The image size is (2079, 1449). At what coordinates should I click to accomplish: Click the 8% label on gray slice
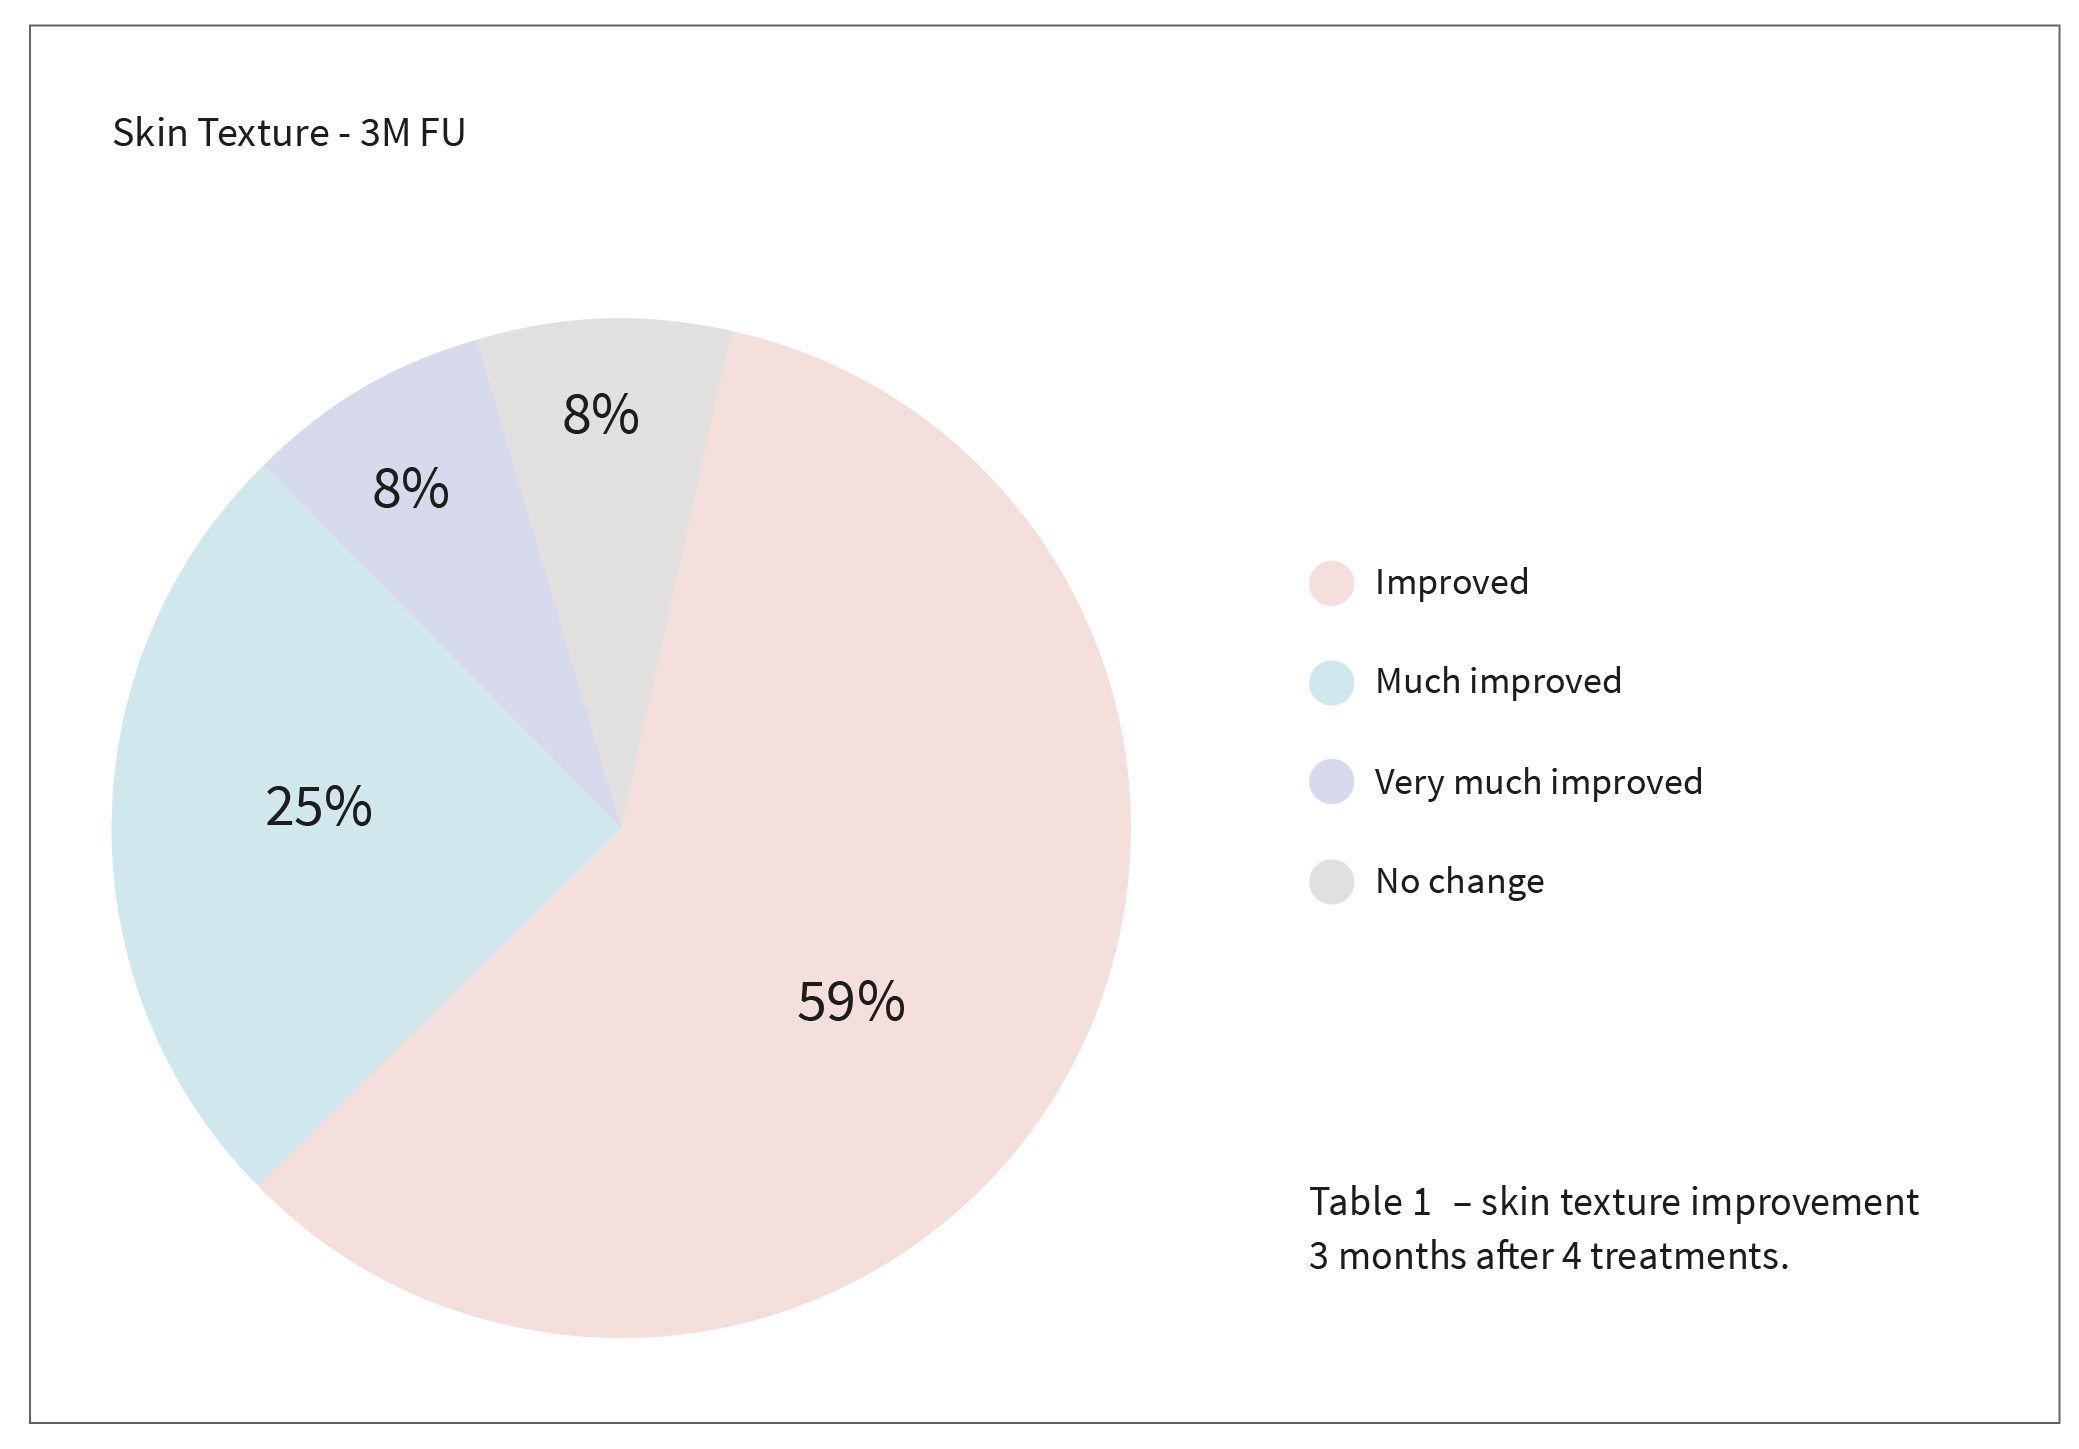(600, 414)
